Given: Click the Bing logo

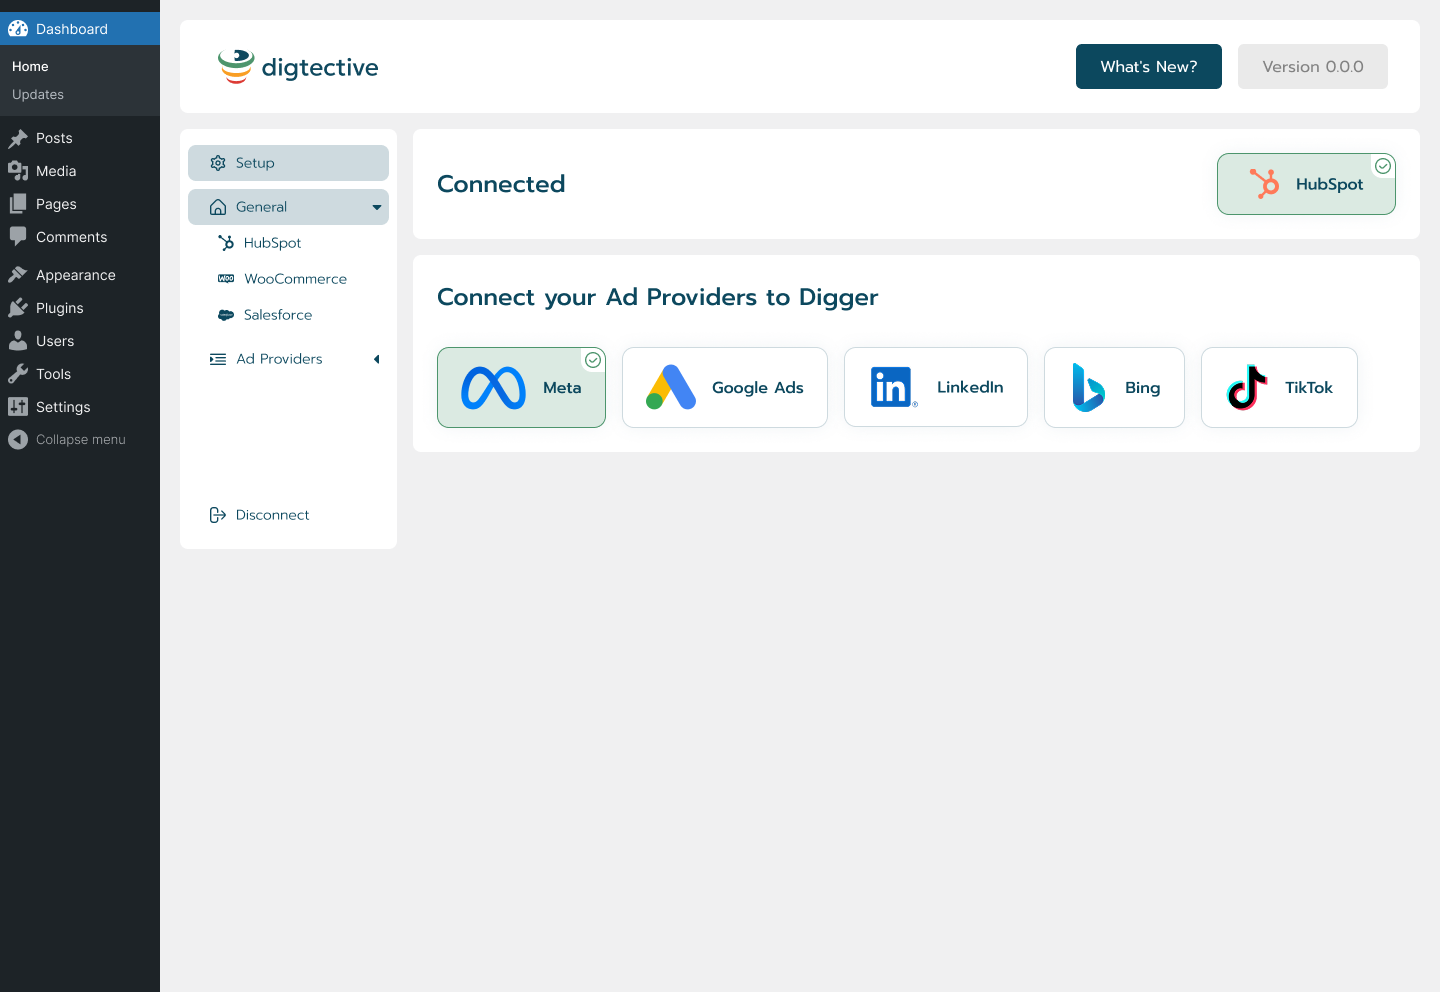Looking at the screenshot, I should click(x=1088, y=387).
